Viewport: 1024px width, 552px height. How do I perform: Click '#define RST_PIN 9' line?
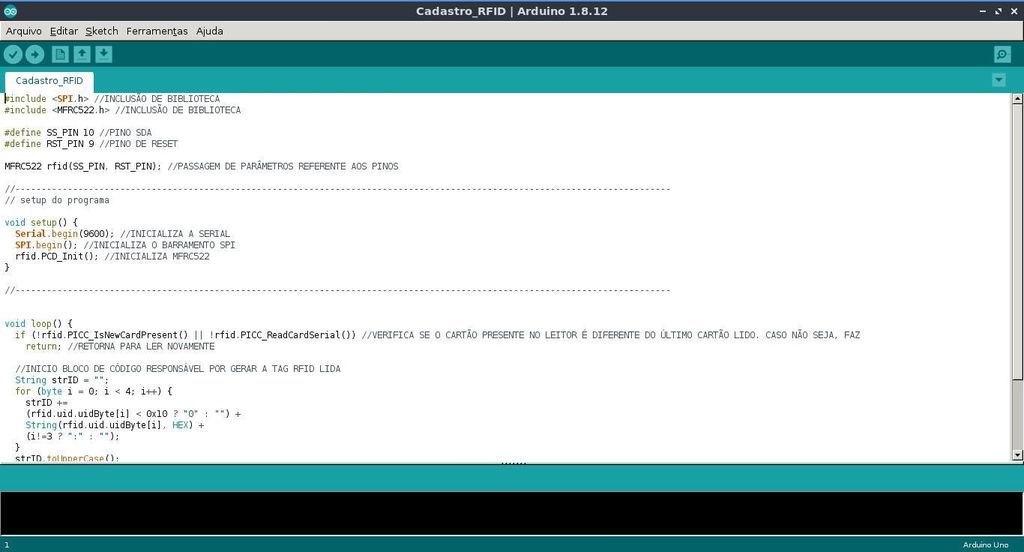91,144
